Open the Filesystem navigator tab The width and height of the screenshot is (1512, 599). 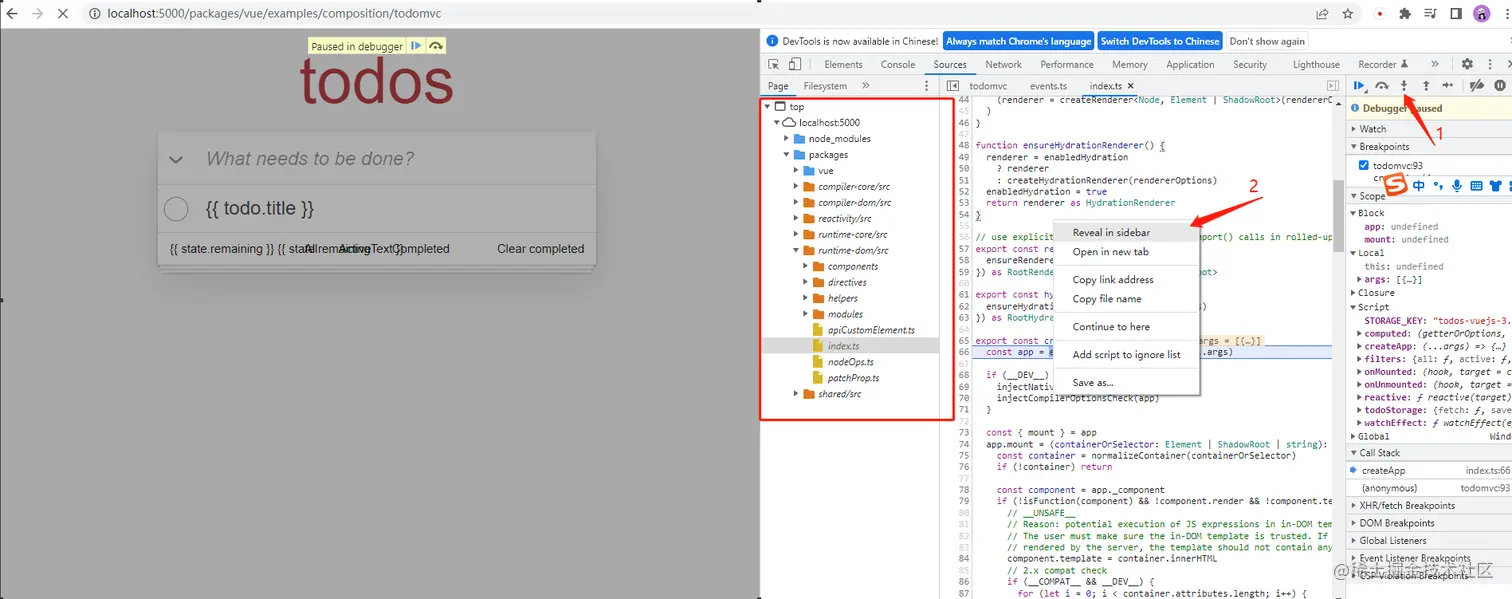point(825,86)
